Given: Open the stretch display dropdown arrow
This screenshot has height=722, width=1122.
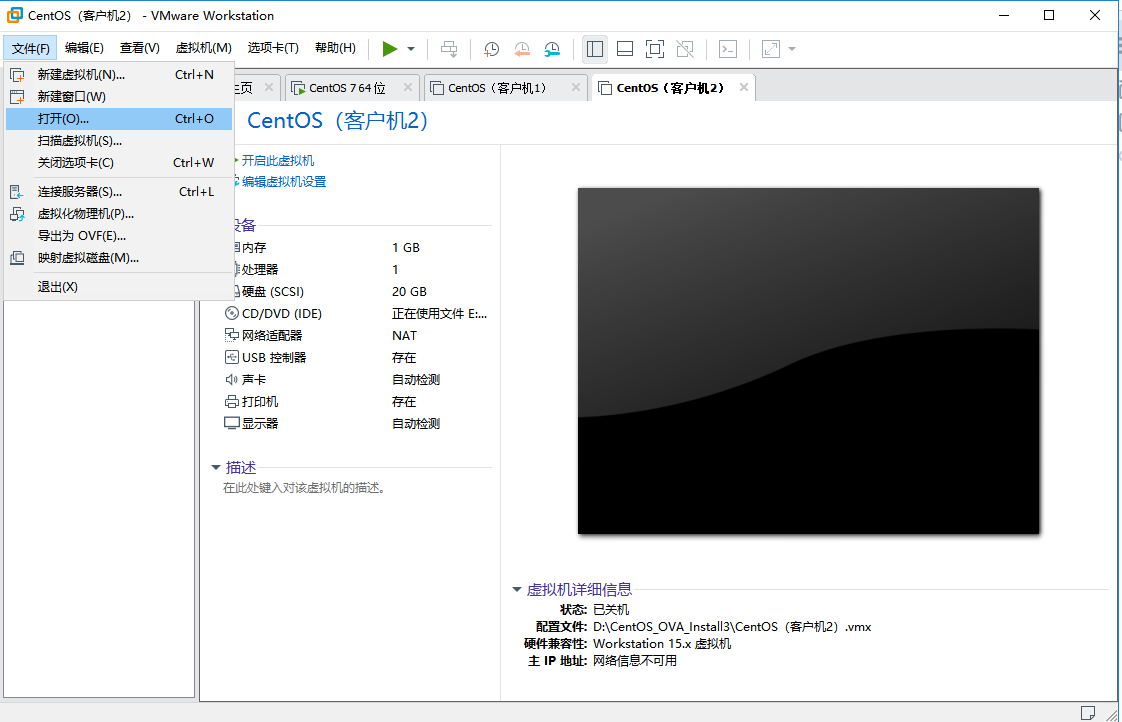Looking at the screenshot, I should (x=791, y=49).
